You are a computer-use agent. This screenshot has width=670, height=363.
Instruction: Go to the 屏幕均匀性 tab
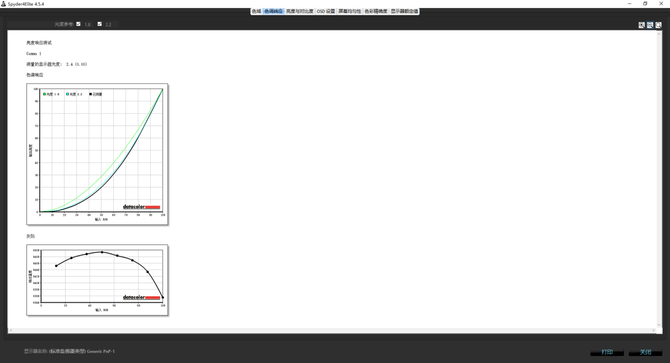point(350,11)
